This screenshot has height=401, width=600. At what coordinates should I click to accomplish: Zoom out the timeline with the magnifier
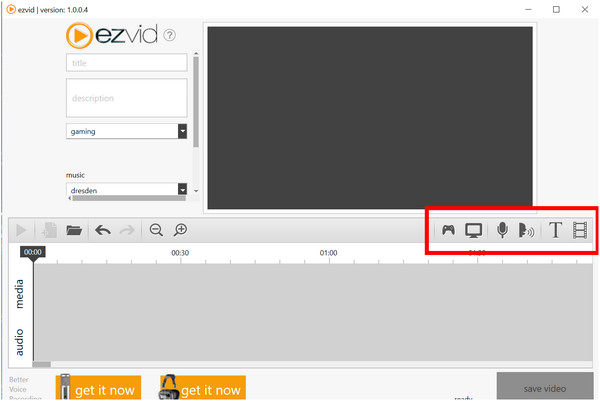coord(156,230)
